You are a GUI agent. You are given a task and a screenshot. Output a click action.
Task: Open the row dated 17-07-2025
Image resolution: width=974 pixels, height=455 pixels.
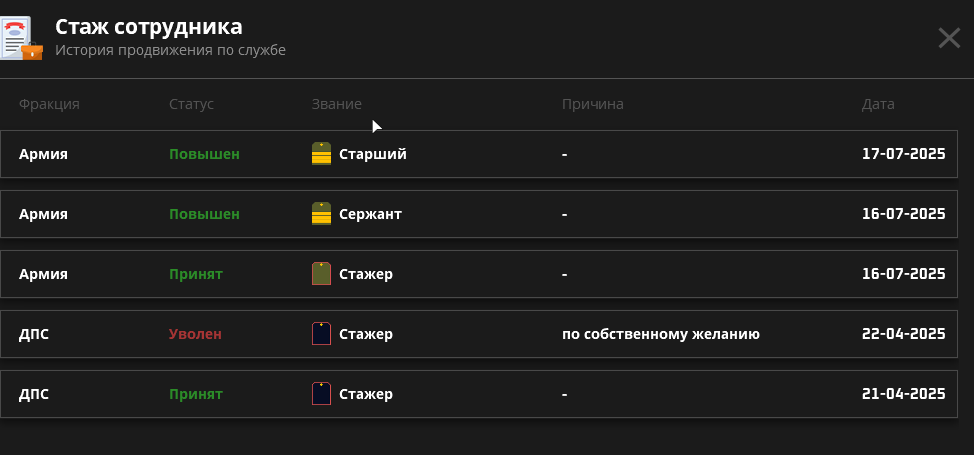click(478, 154)
